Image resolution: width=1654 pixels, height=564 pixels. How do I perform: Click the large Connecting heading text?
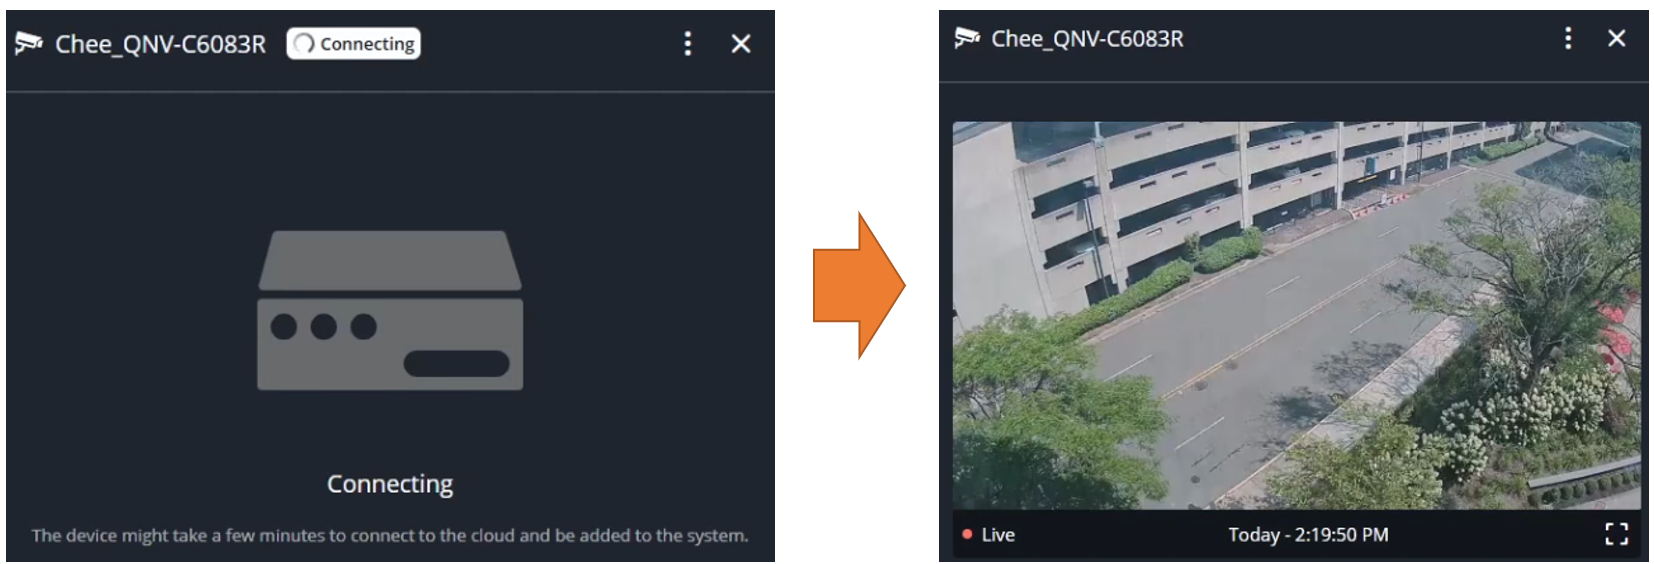pyautogui.click(x=390, y=484)
